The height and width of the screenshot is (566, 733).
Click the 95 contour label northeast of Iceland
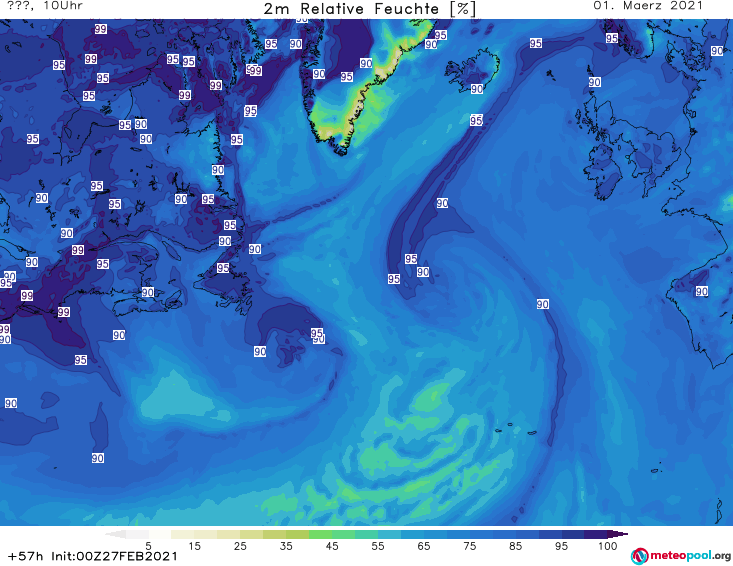[536, 43]
